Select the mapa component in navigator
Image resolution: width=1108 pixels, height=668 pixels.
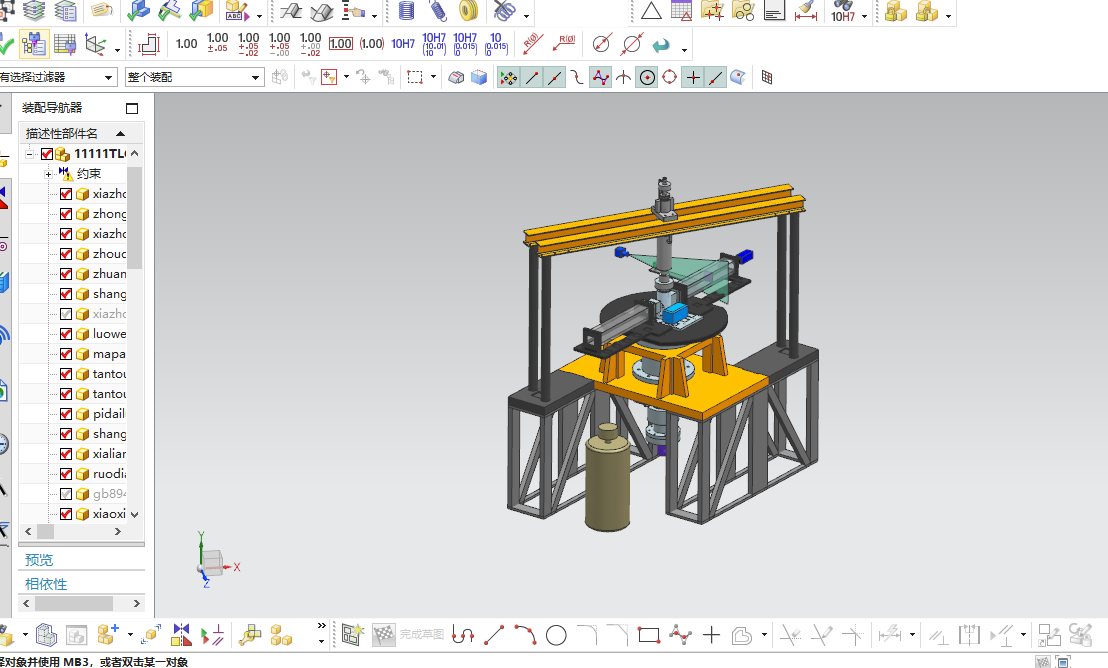(x=109, y=353)
